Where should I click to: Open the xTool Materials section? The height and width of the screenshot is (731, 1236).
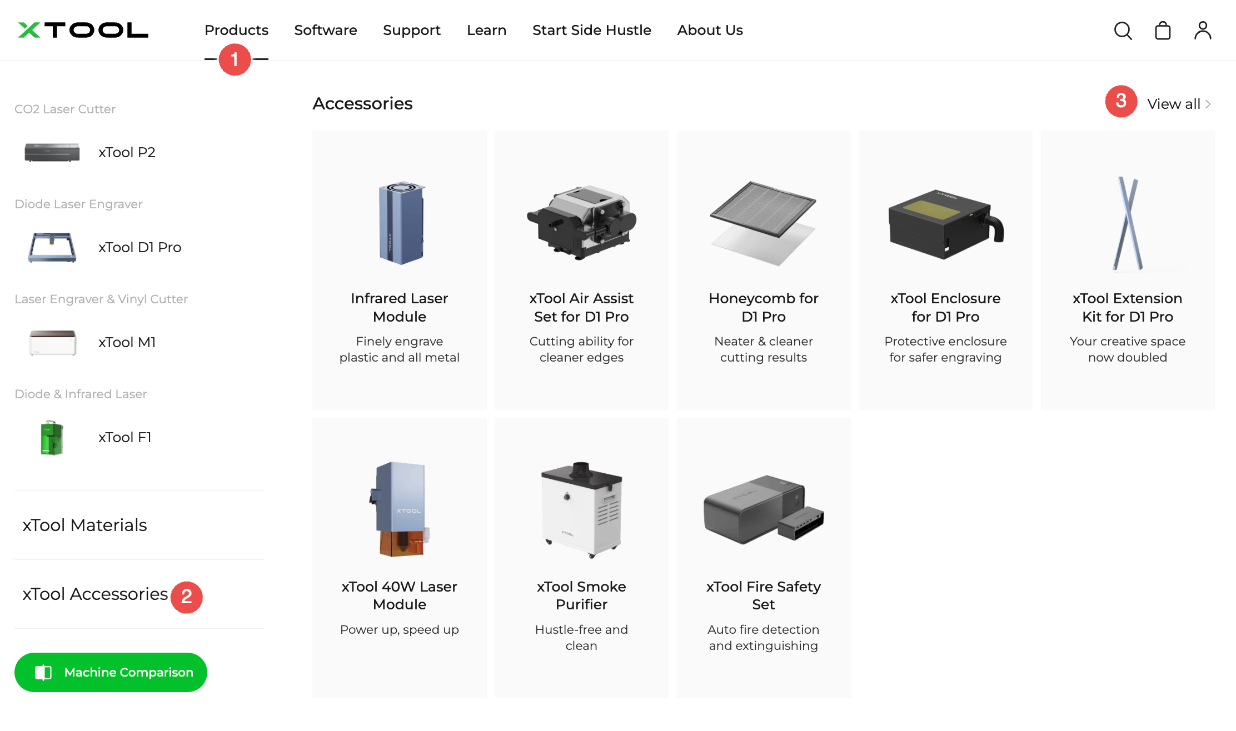84,524
